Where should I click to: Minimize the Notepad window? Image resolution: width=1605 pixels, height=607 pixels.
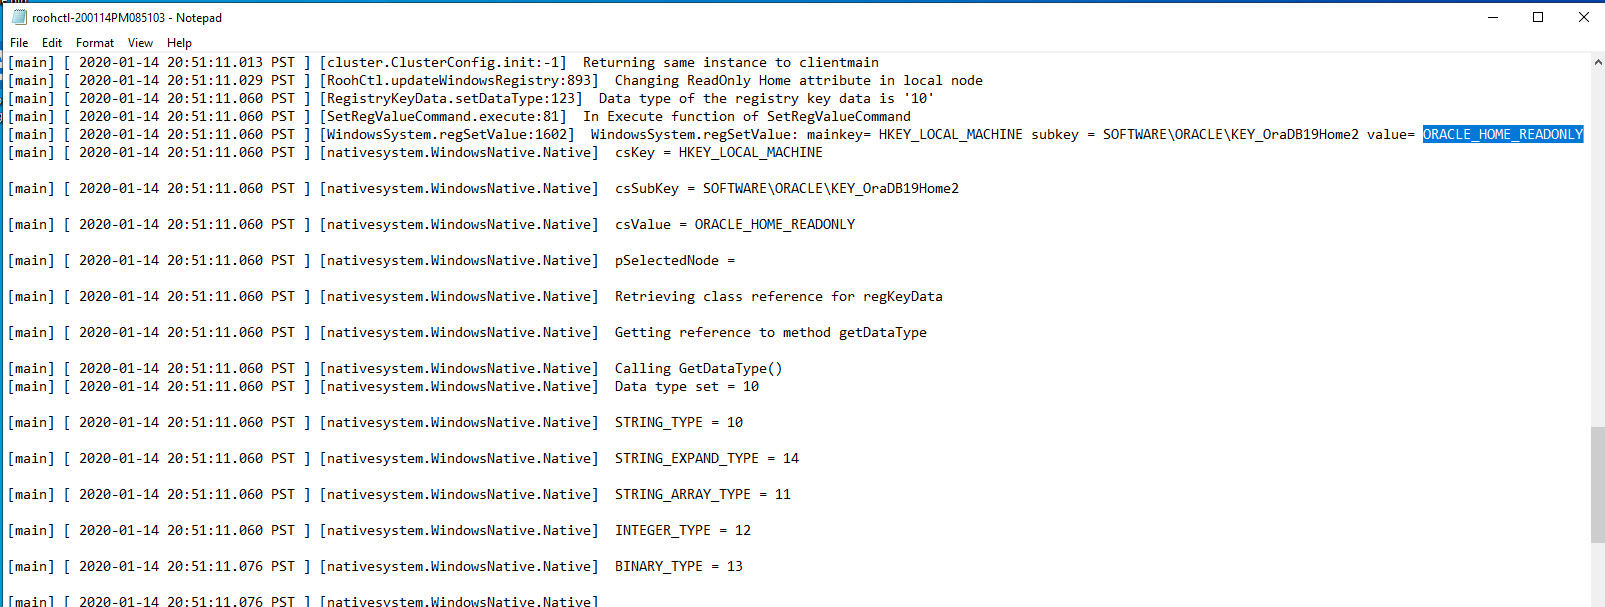pos(1492,17)
